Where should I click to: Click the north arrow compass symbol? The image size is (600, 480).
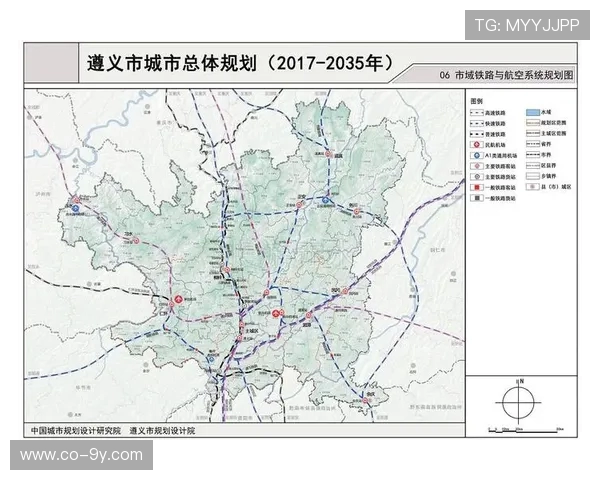pos(518,402)
